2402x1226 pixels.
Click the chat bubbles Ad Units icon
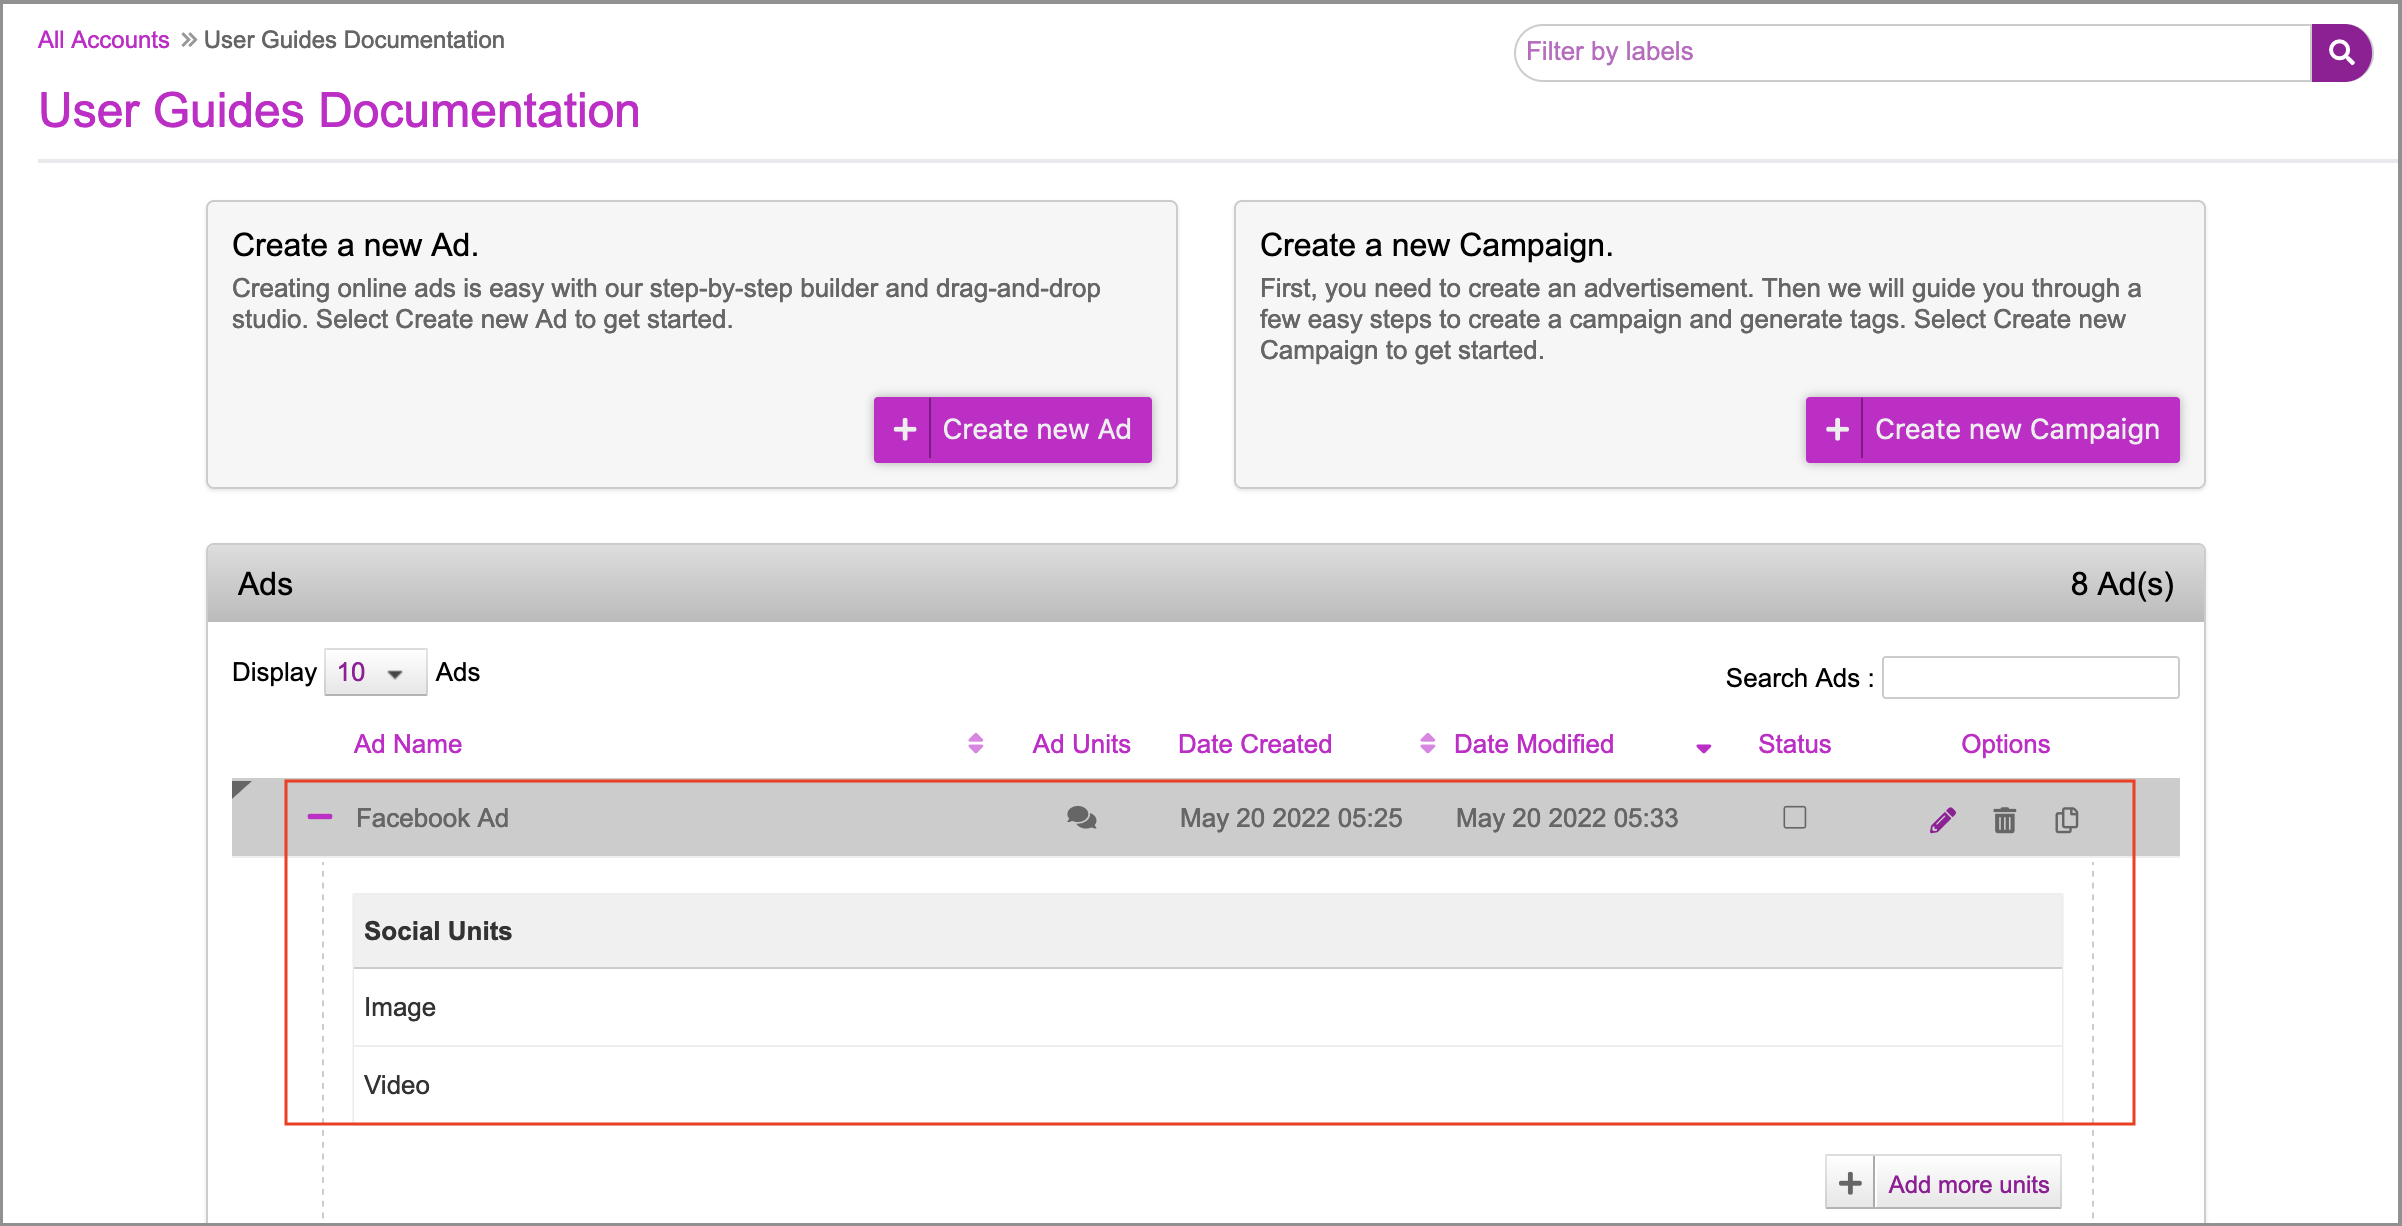[x=1081, y=818]
